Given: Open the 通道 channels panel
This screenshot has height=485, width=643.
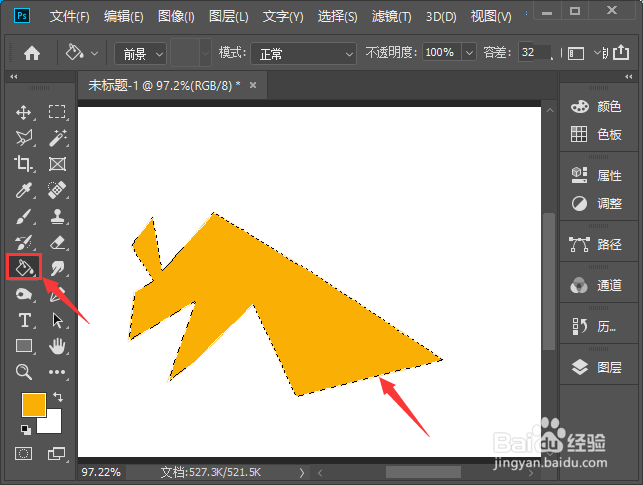Looking at the screenshot, I should coord(596,285).
